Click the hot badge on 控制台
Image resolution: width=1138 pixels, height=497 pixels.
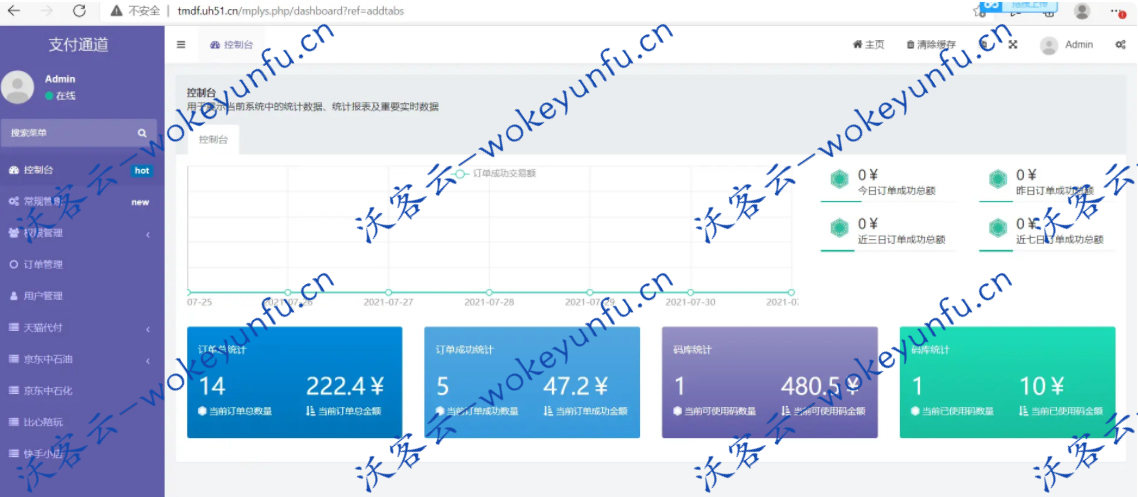pos(142,171)
